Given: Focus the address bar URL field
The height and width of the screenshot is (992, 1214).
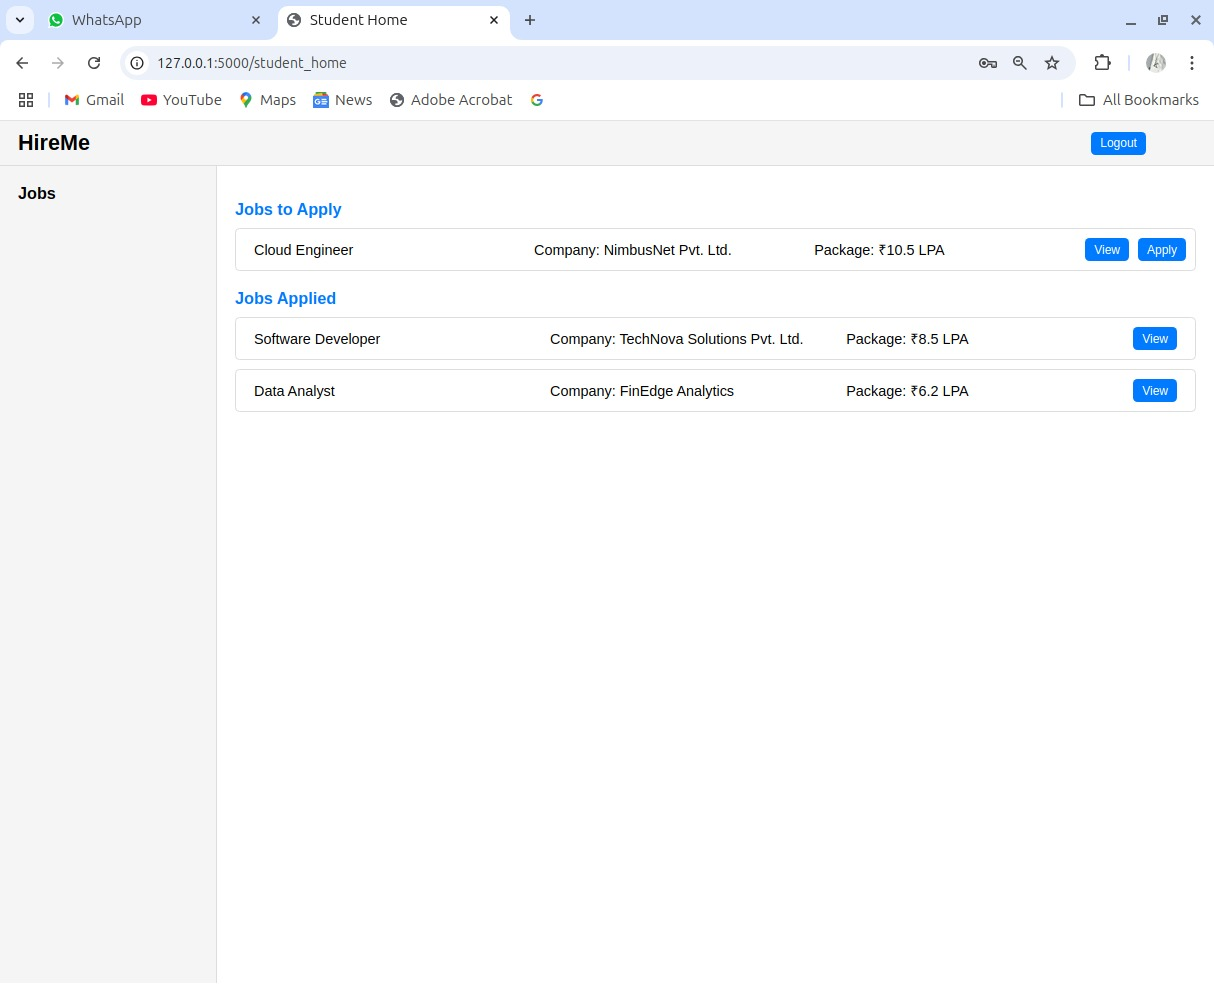Looking at the screenshot, I should (560, 63).
